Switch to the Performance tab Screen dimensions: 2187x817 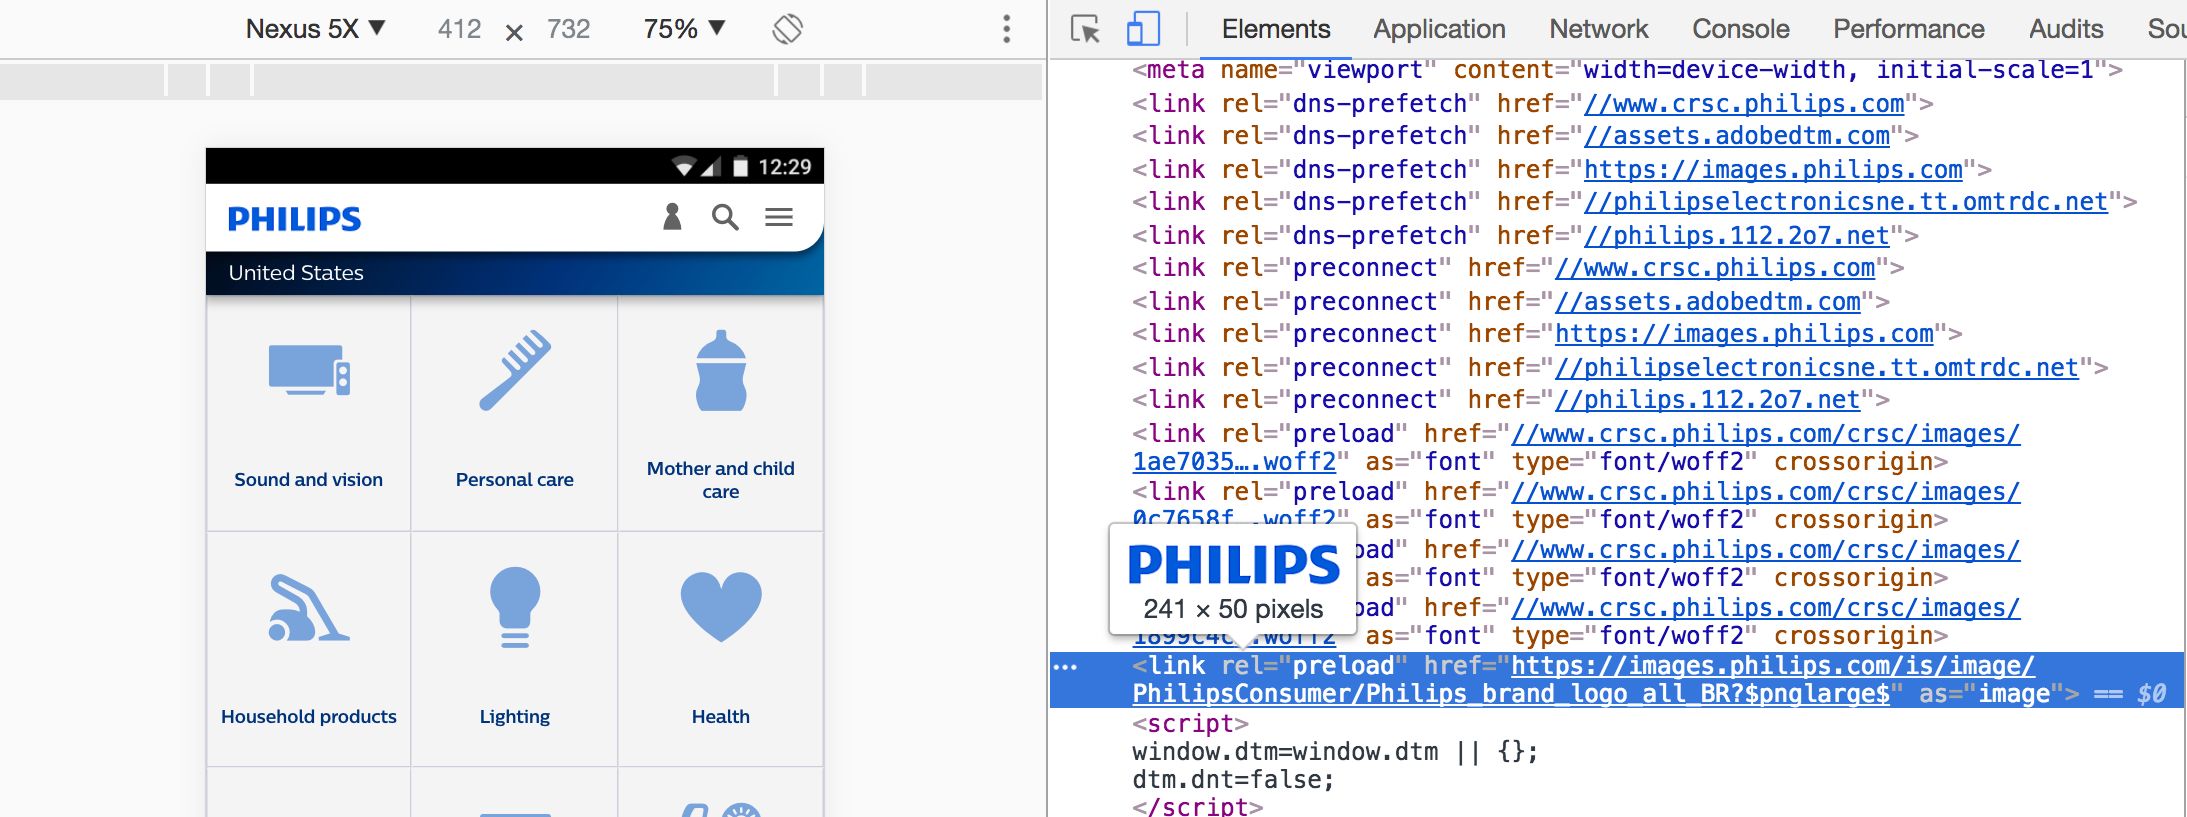1908,29
